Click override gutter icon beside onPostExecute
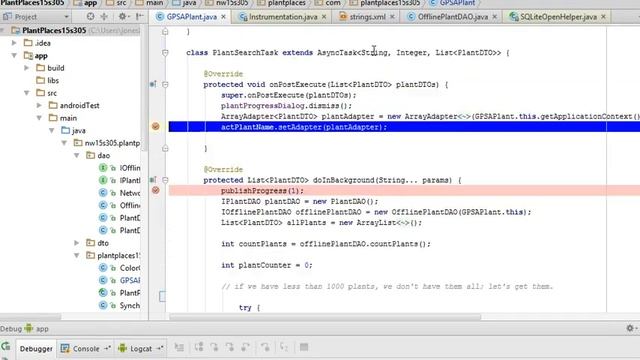 (153, 84)
